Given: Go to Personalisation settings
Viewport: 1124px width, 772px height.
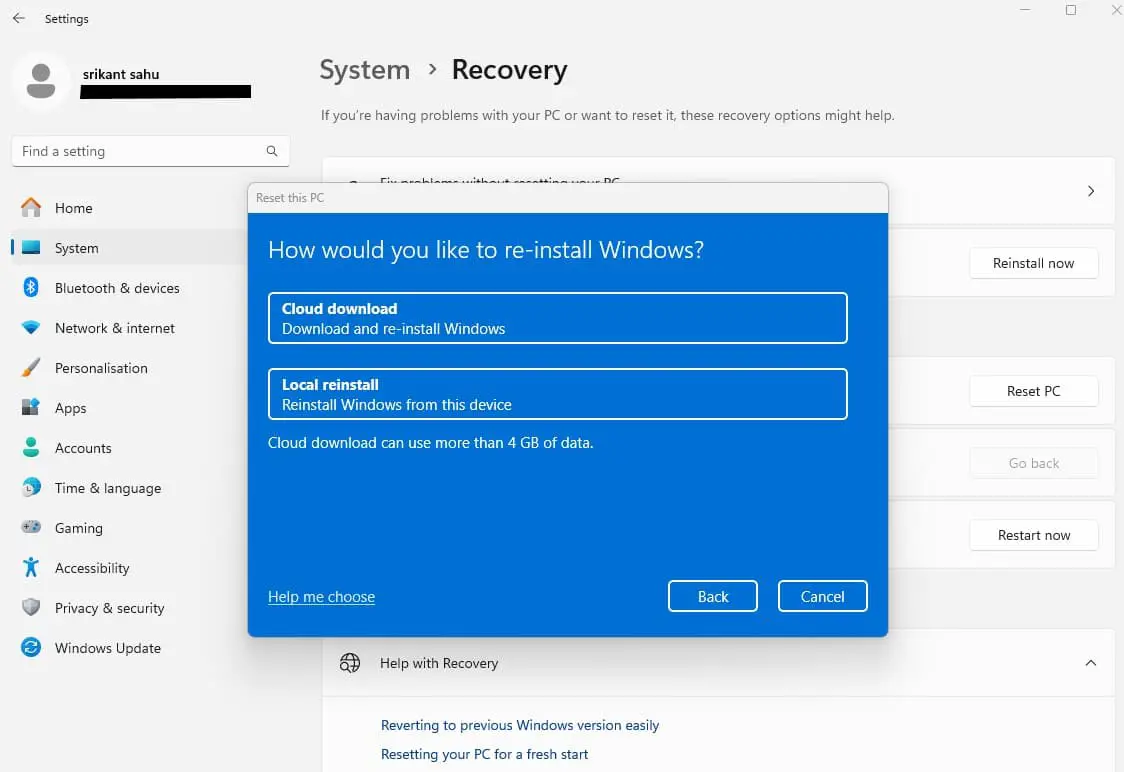Looking at the screenshot, I should coord(130,368).
